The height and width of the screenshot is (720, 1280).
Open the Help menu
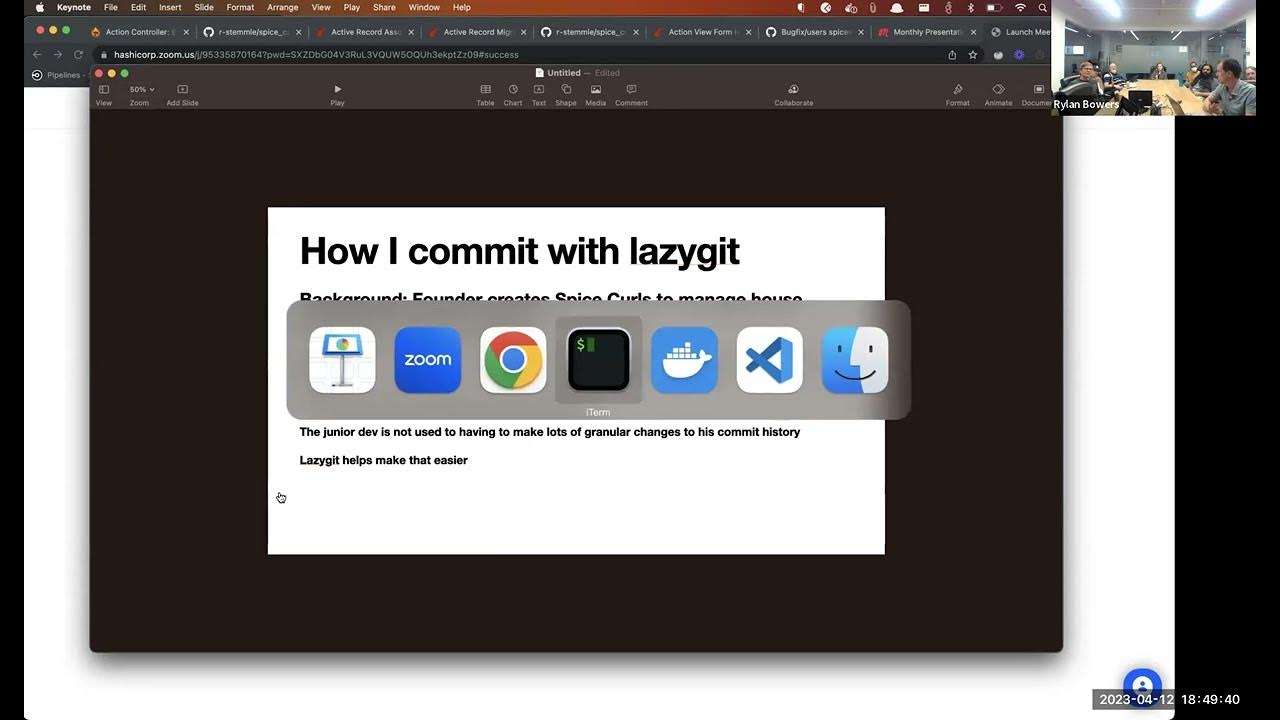(461, 7)
